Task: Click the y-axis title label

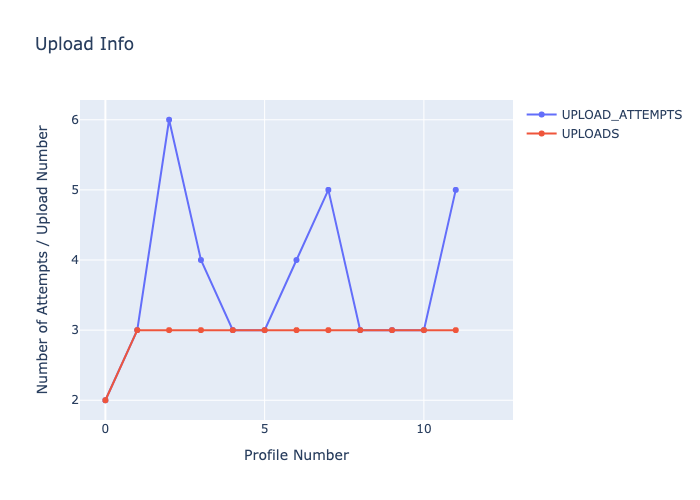Action: click(43, 259)
